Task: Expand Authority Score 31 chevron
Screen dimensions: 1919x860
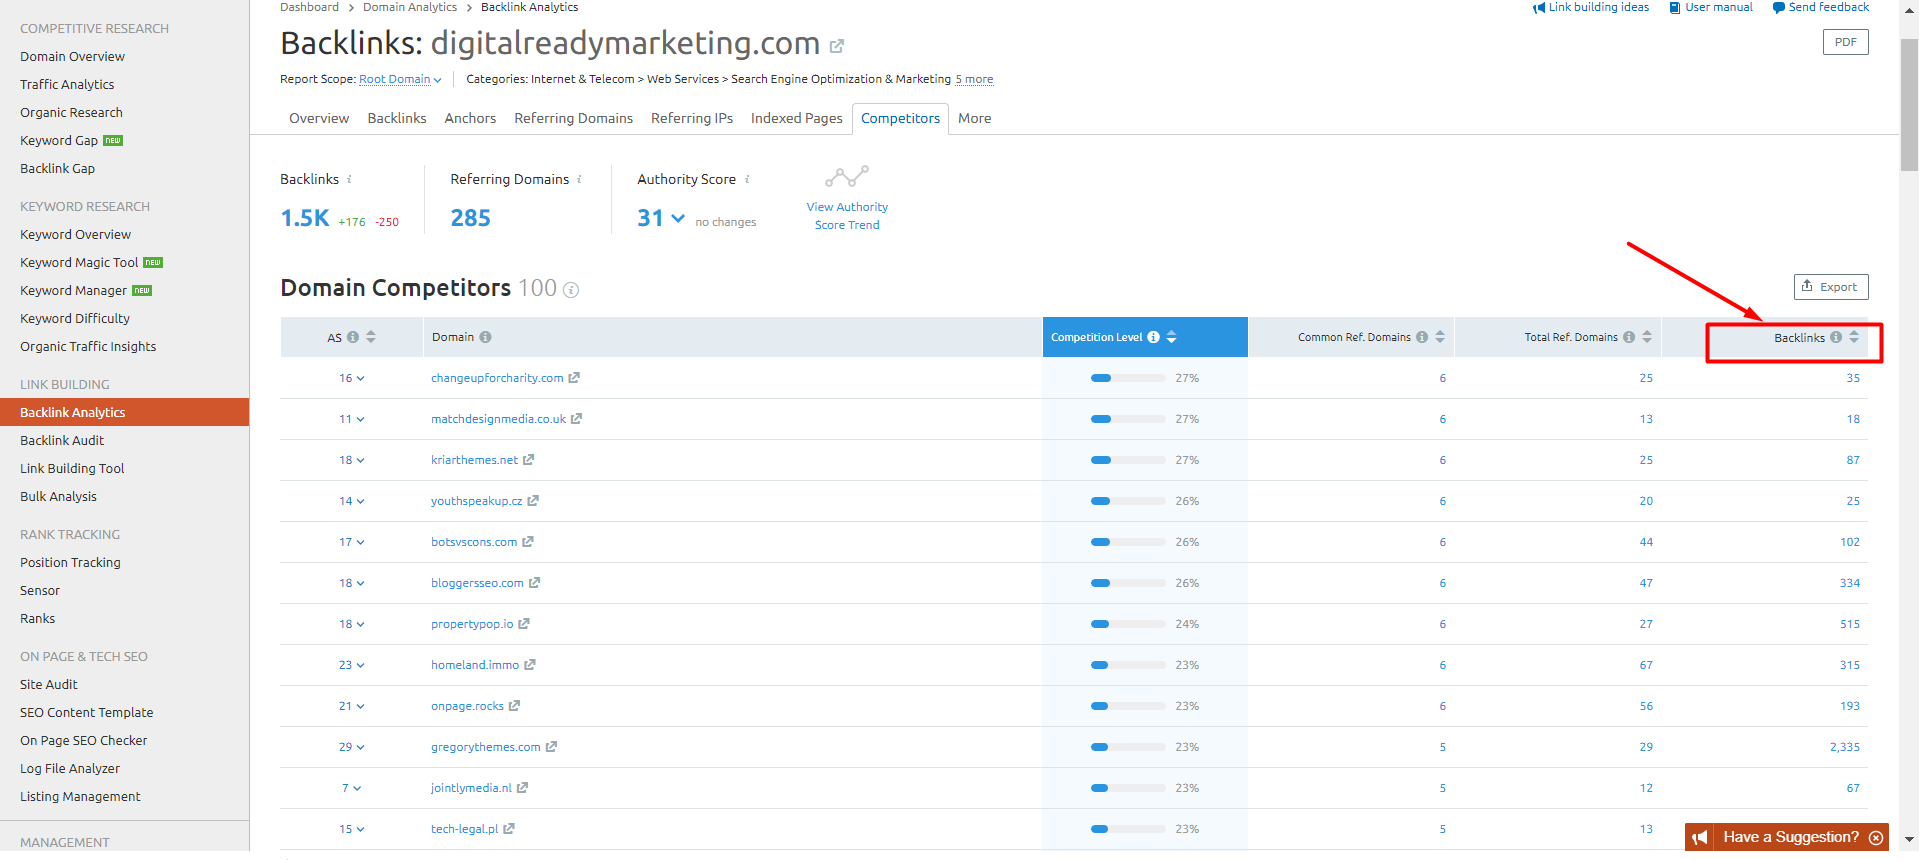Action: [x=678, y=218]
